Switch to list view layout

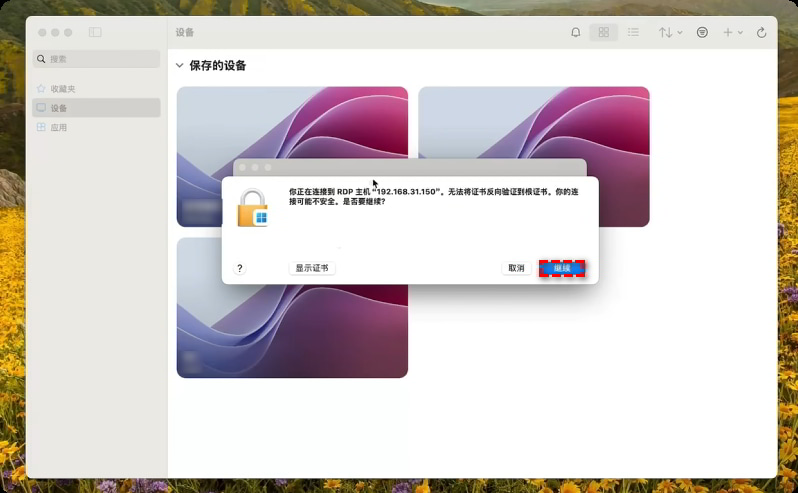[x=633, y=33]
